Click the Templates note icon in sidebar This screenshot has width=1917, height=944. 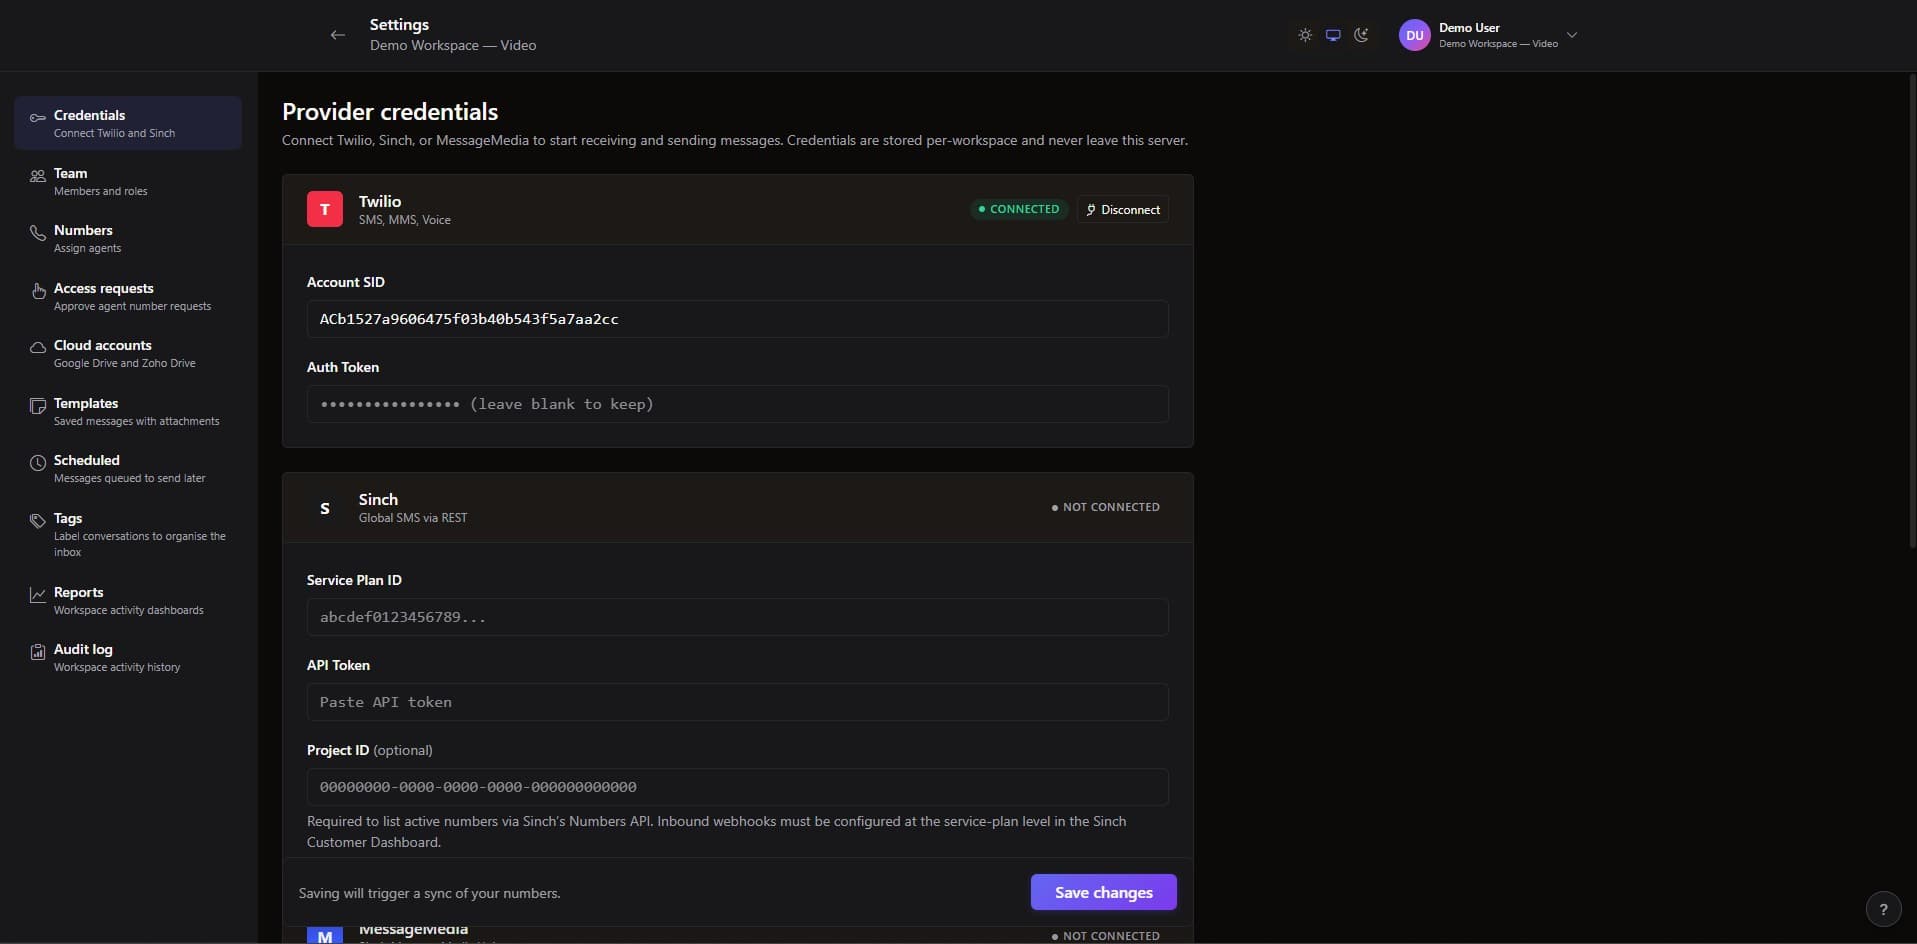[37, 406]
